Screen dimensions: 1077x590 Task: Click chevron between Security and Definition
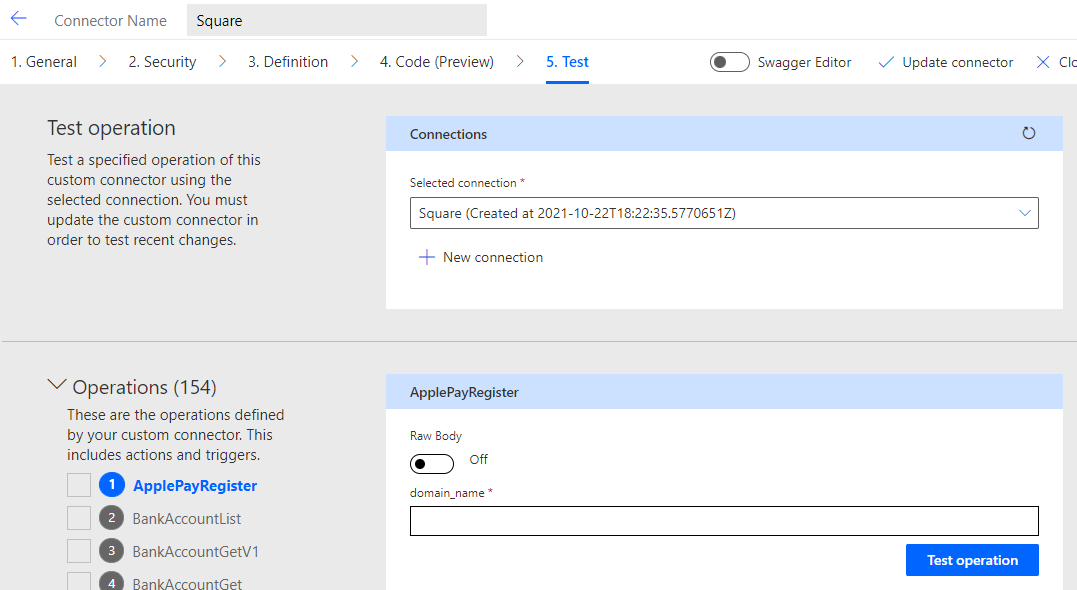click(222, 61)
